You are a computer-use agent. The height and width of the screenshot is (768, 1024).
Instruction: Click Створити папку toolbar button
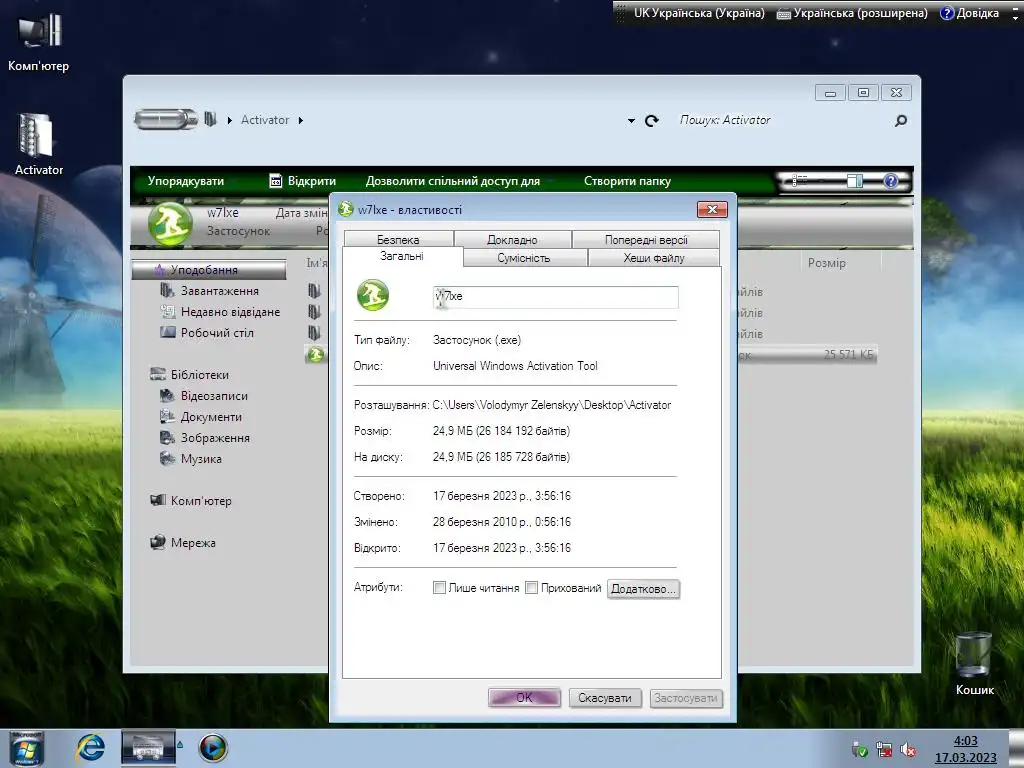(x=627, y=181)
